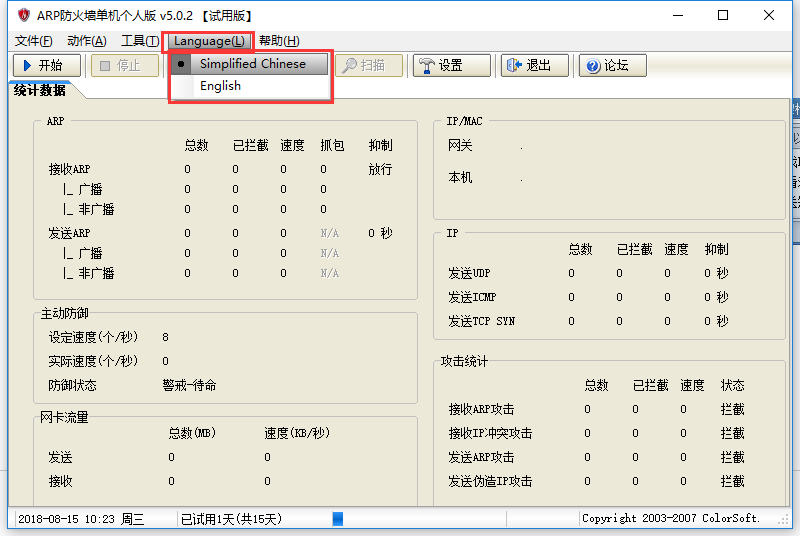Click the 扫描 (Scan) magnifier button
This screenshot has height=536, width=800.
coord(368,66)
